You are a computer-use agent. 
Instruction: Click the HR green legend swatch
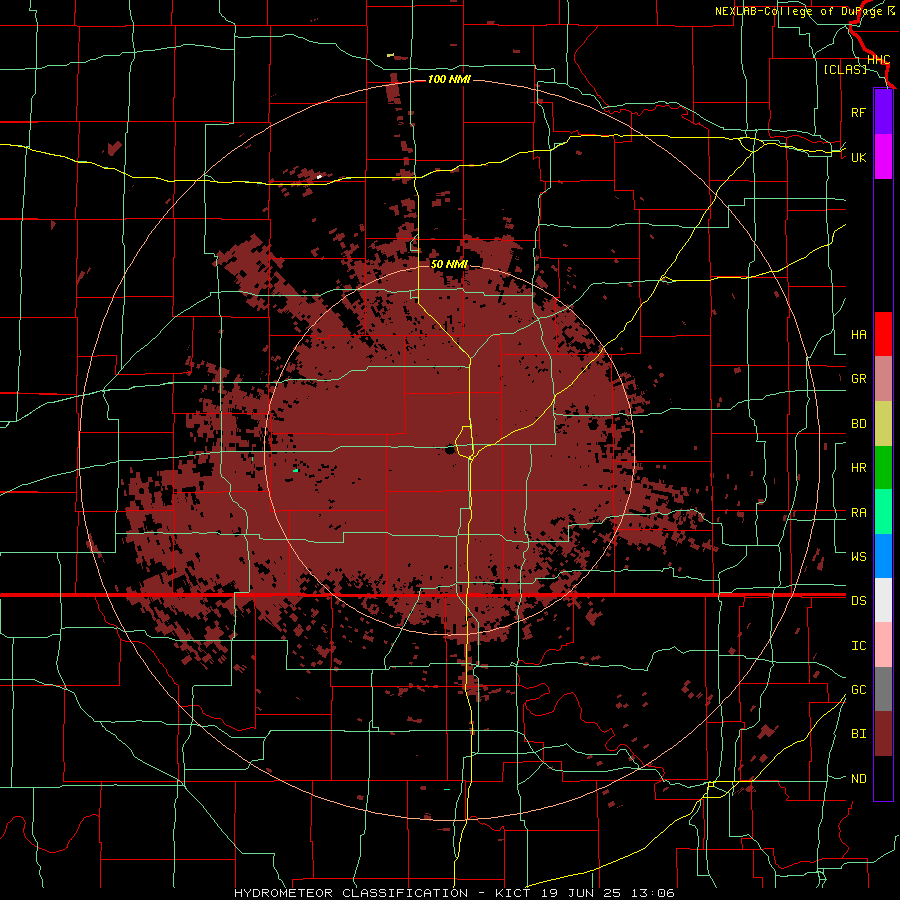pos(883,467)
